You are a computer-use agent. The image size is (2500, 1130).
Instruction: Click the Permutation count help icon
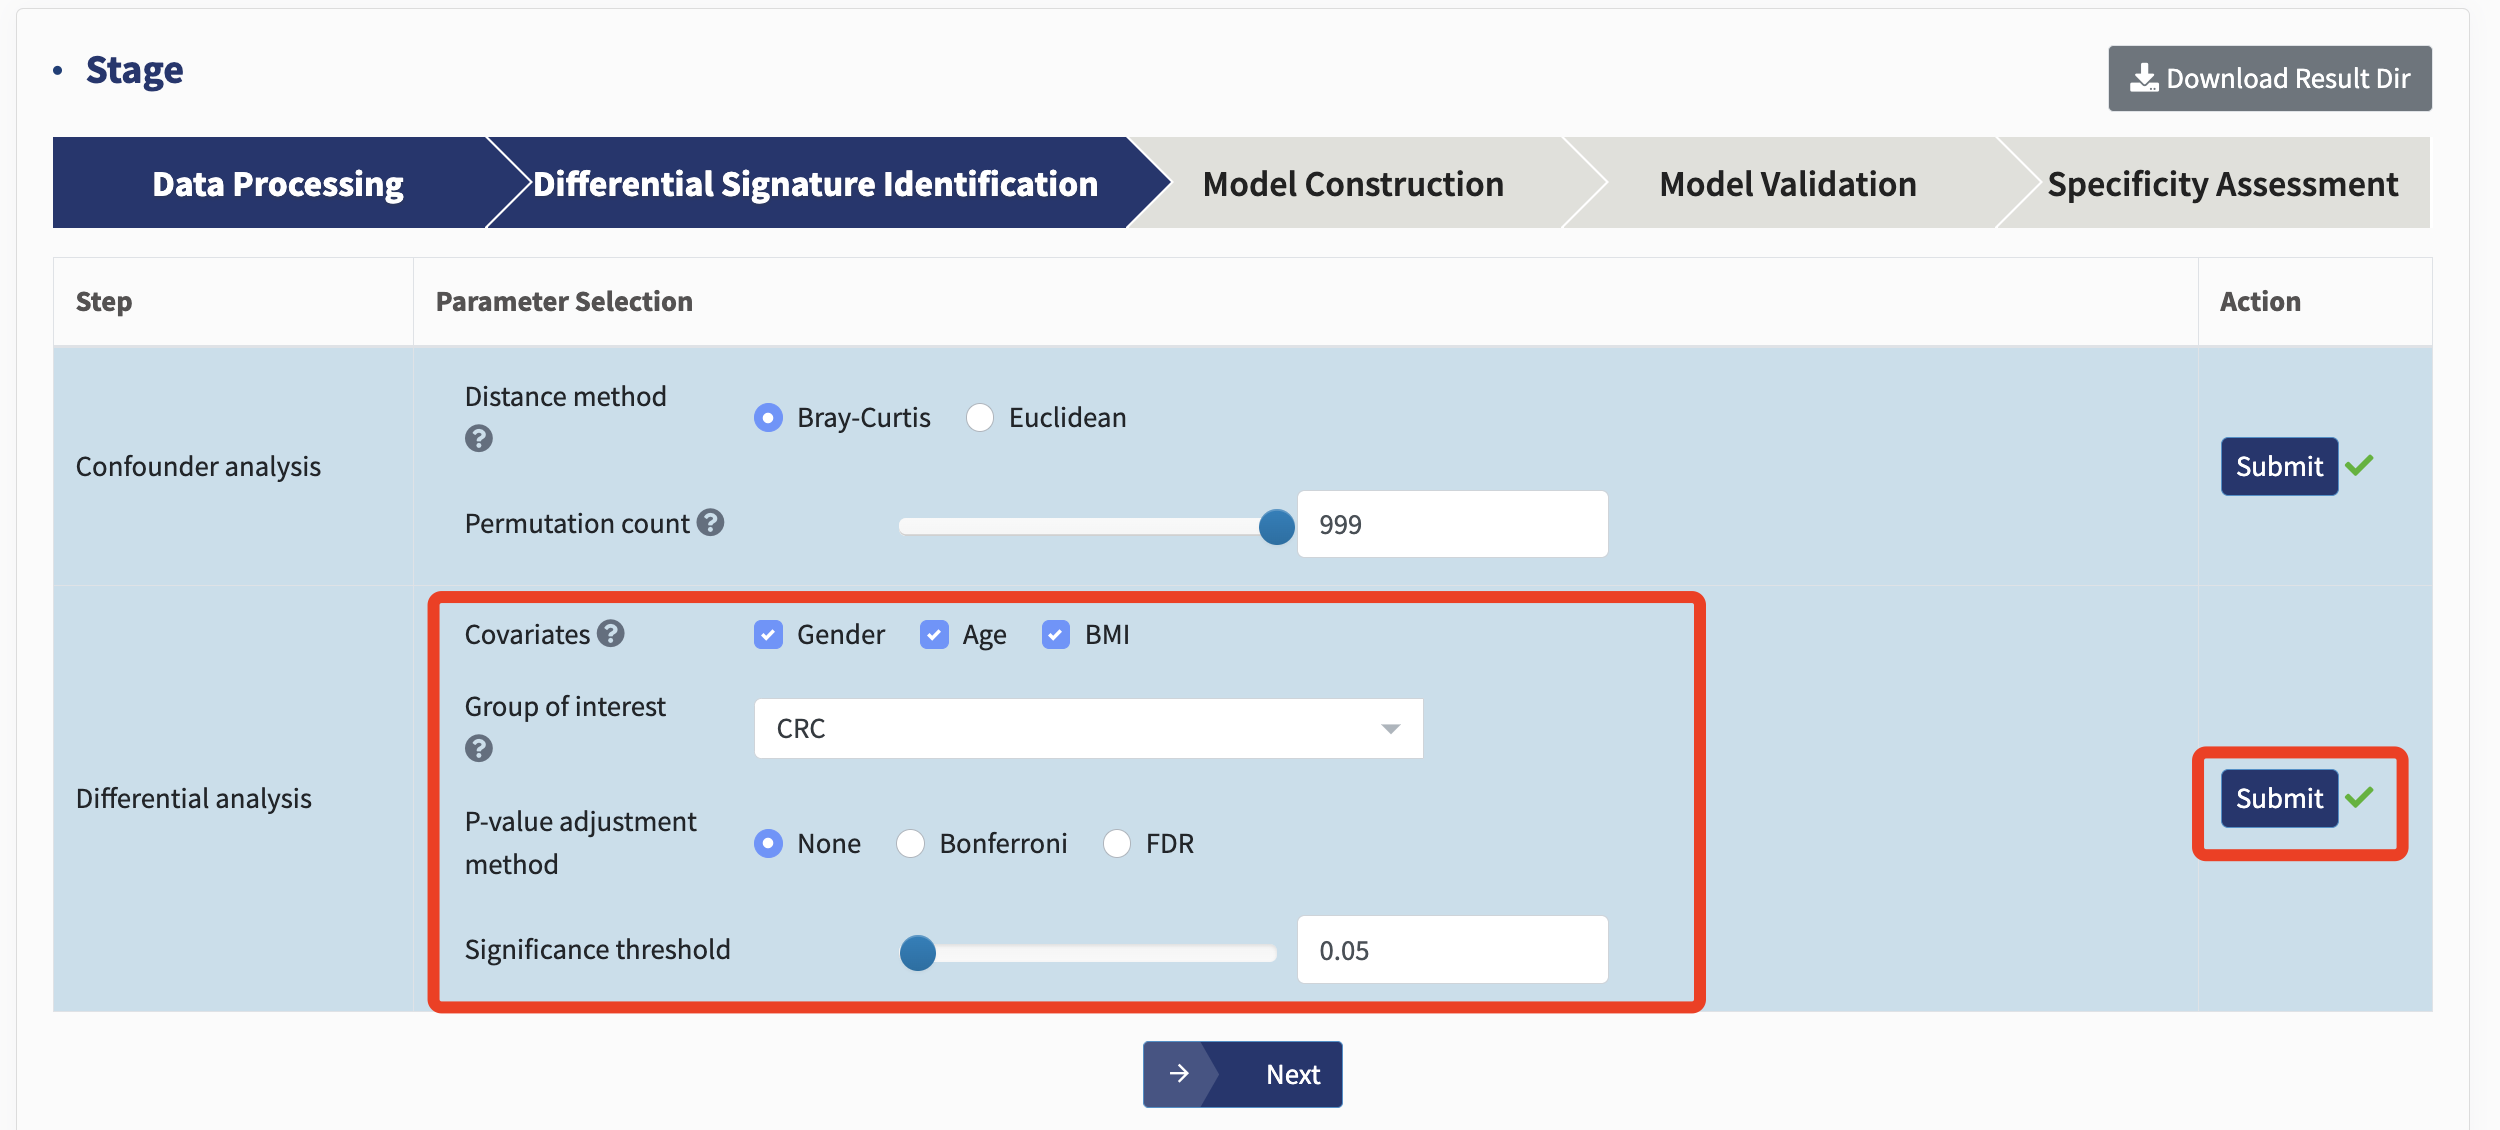click(711, 523)
